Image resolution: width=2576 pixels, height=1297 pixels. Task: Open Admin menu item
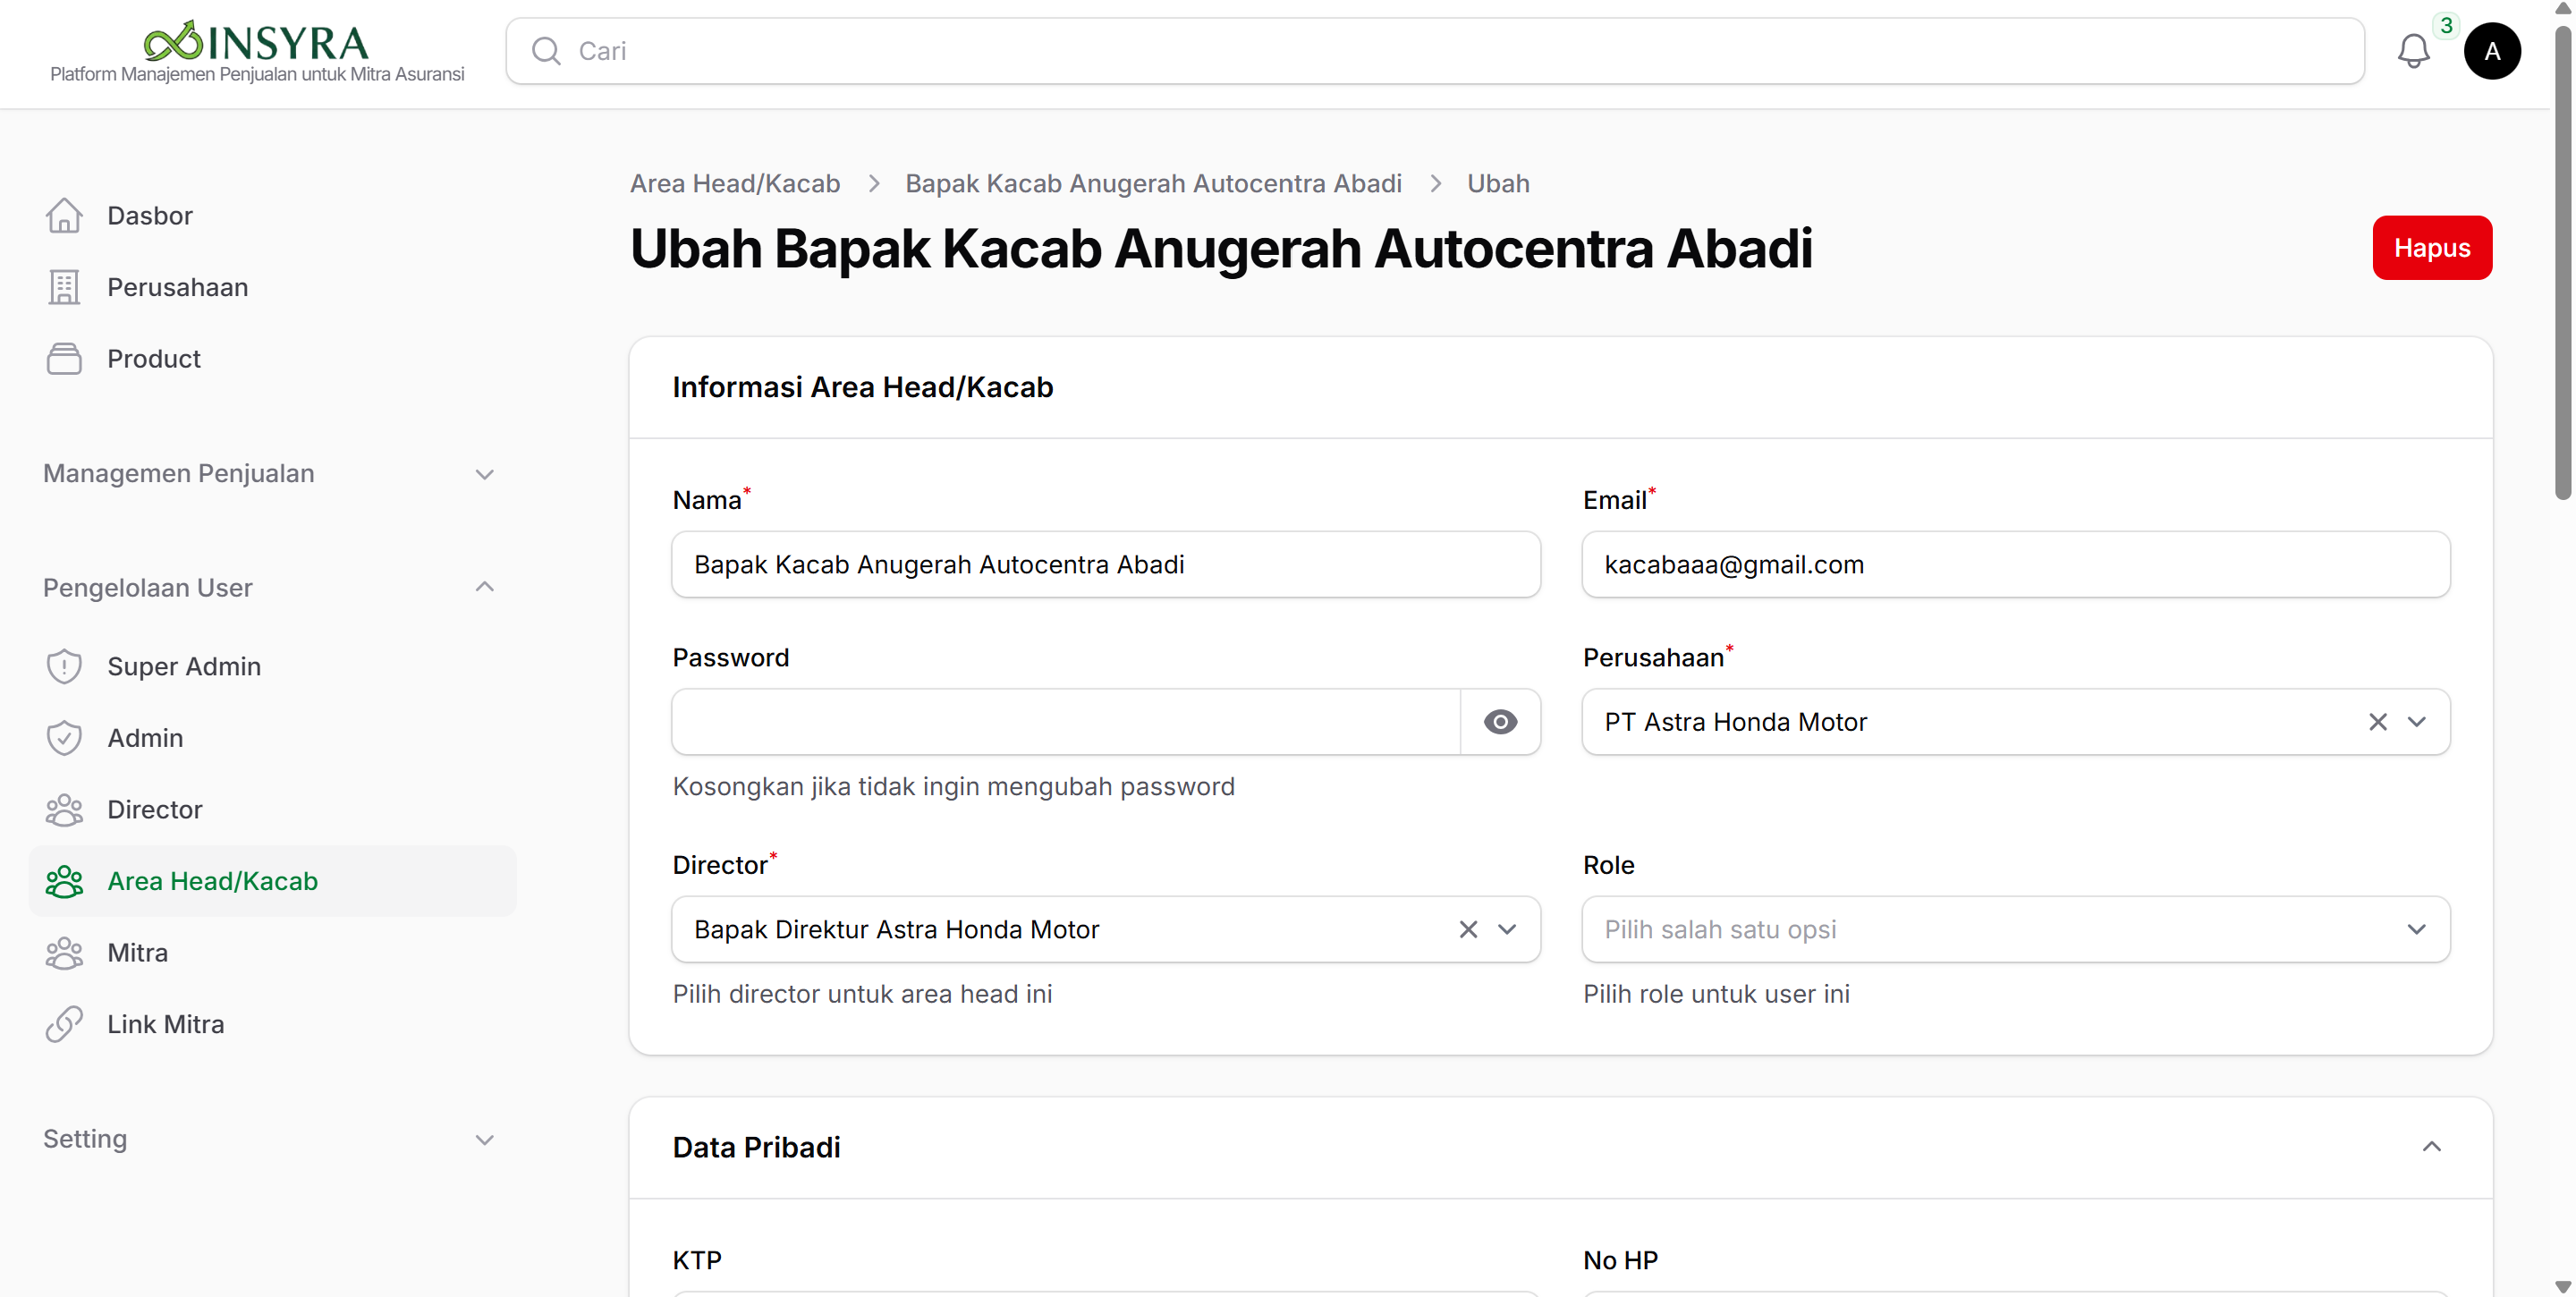pyautogui.click(x=271, y=738)
